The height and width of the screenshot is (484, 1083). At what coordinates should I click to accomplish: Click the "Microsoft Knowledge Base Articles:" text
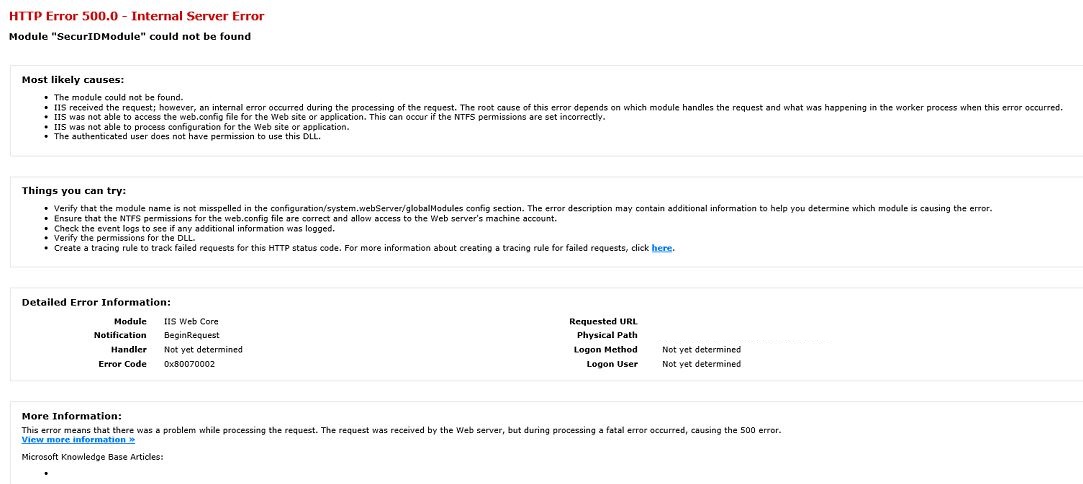(92, 457)
